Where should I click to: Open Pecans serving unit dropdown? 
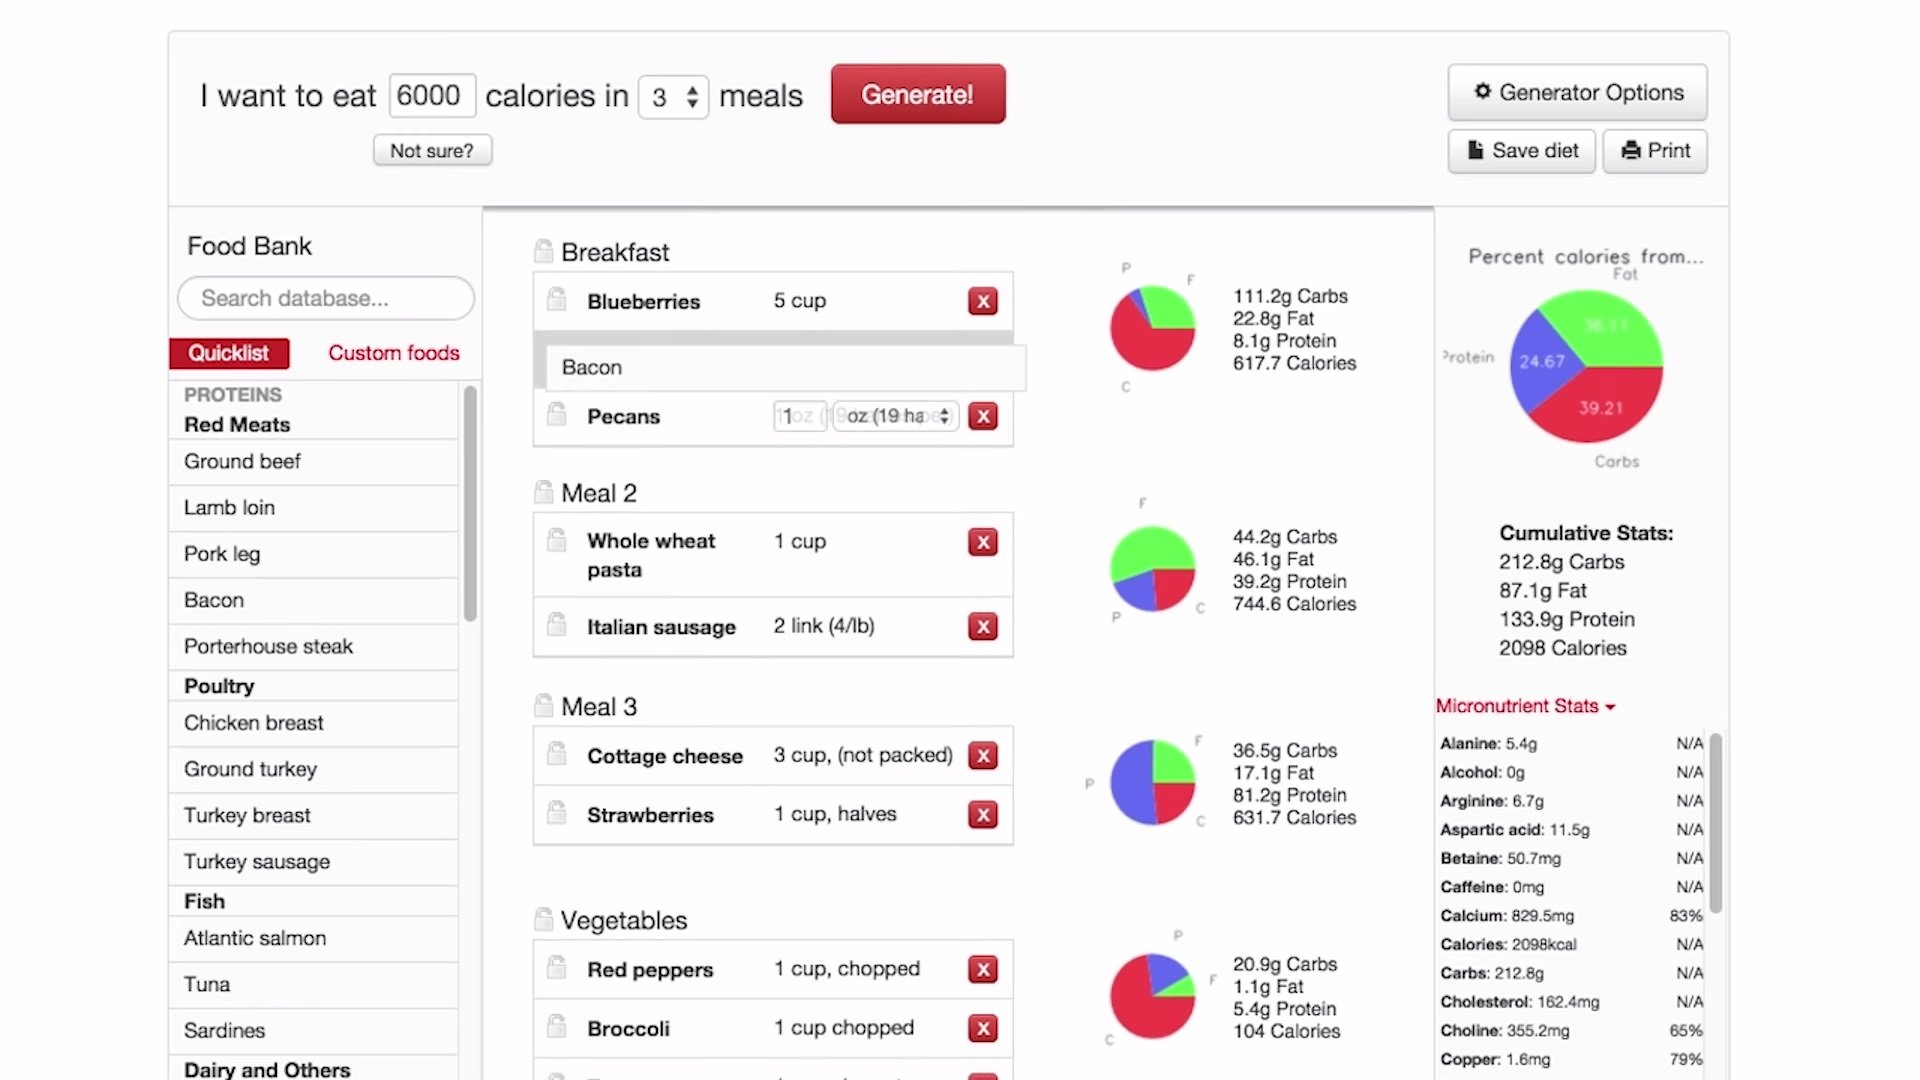896,416
